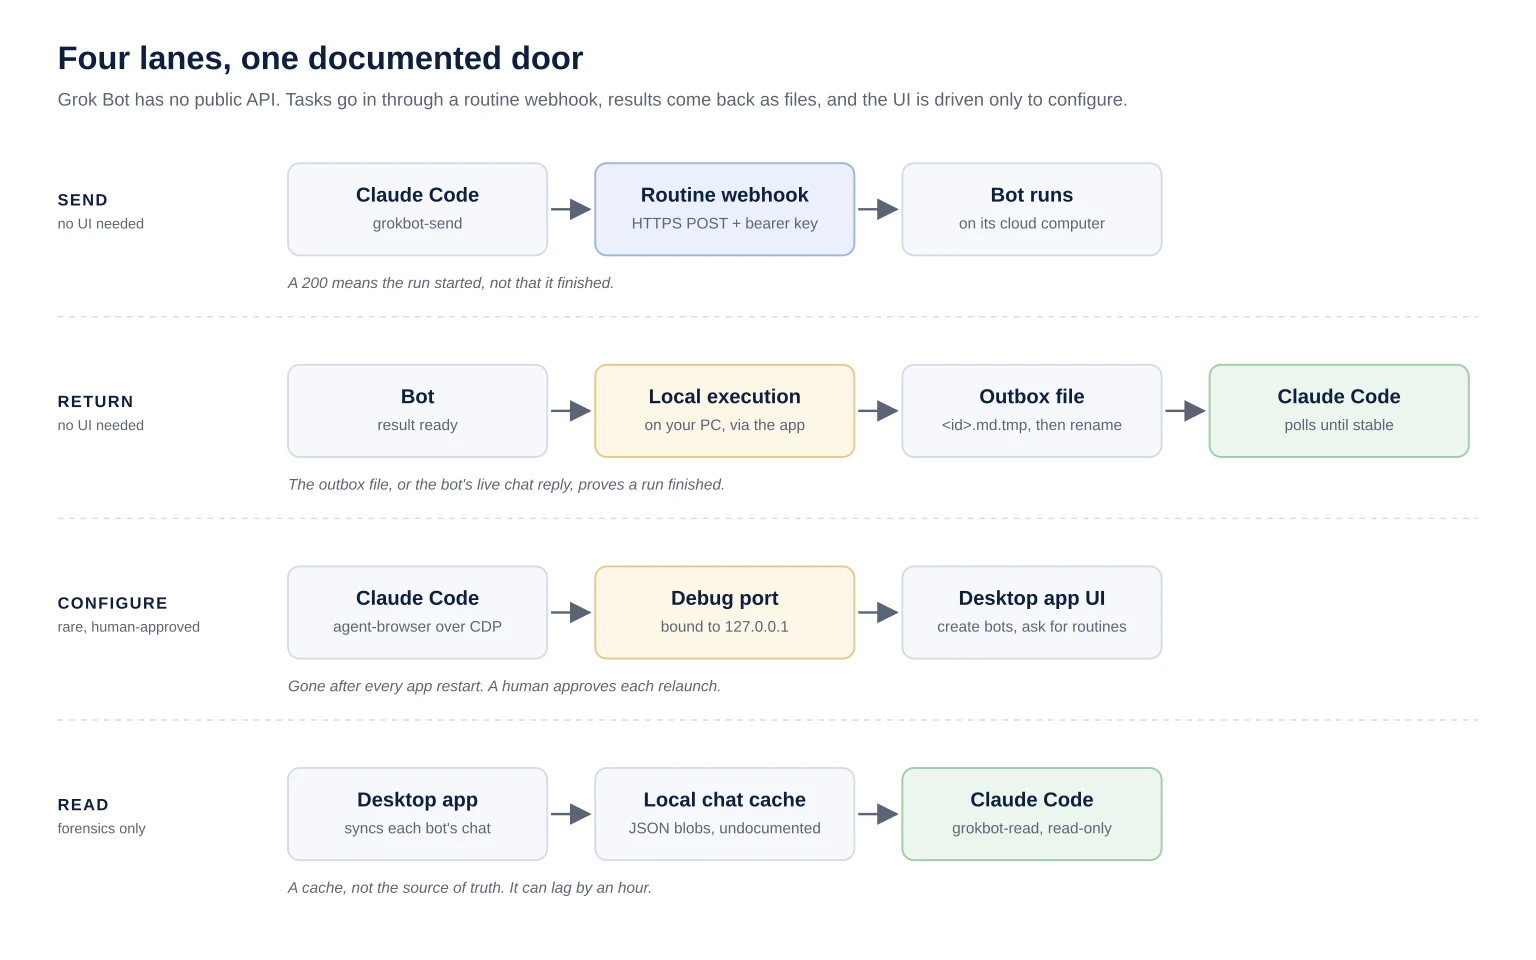1536x960 pixels.
Task: Click the arrow from Routine webhook to Bot runs
Action: pyautogui.click(x=878, y=209)
